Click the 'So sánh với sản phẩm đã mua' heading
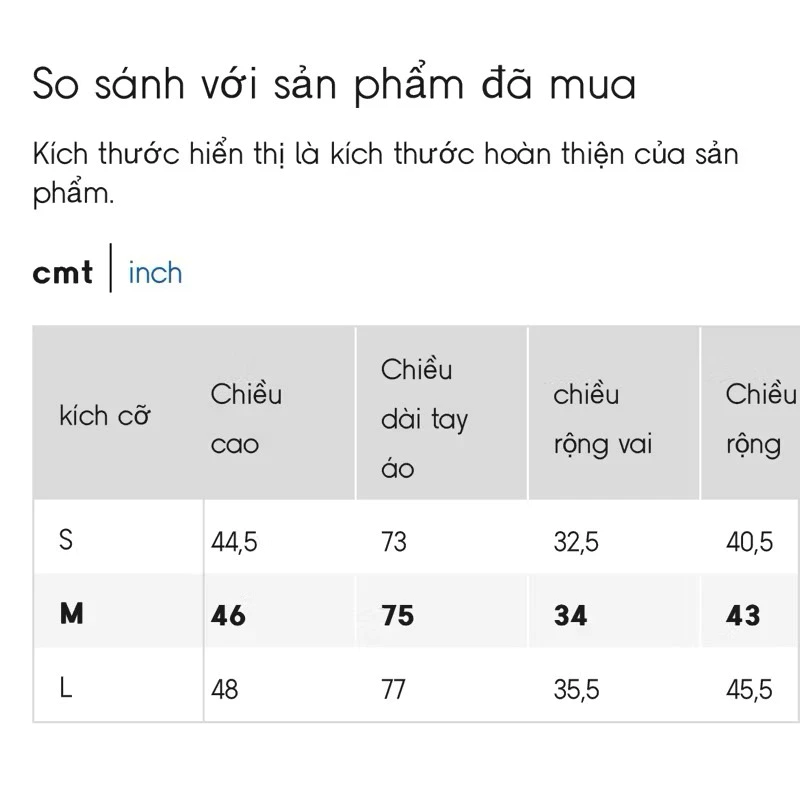 (x=334, y=85)
